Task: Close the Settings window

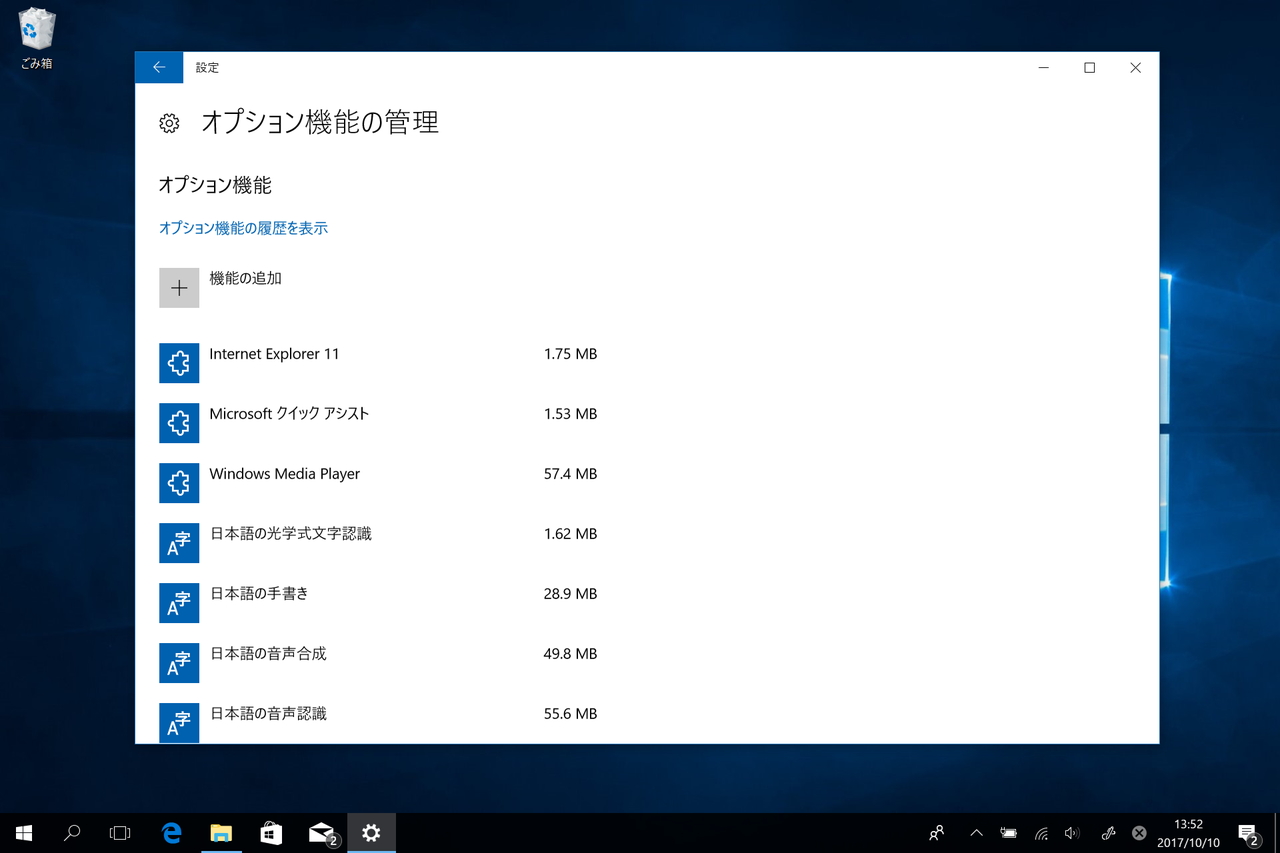Action: pyautogui.click(x=1136, y=67)
